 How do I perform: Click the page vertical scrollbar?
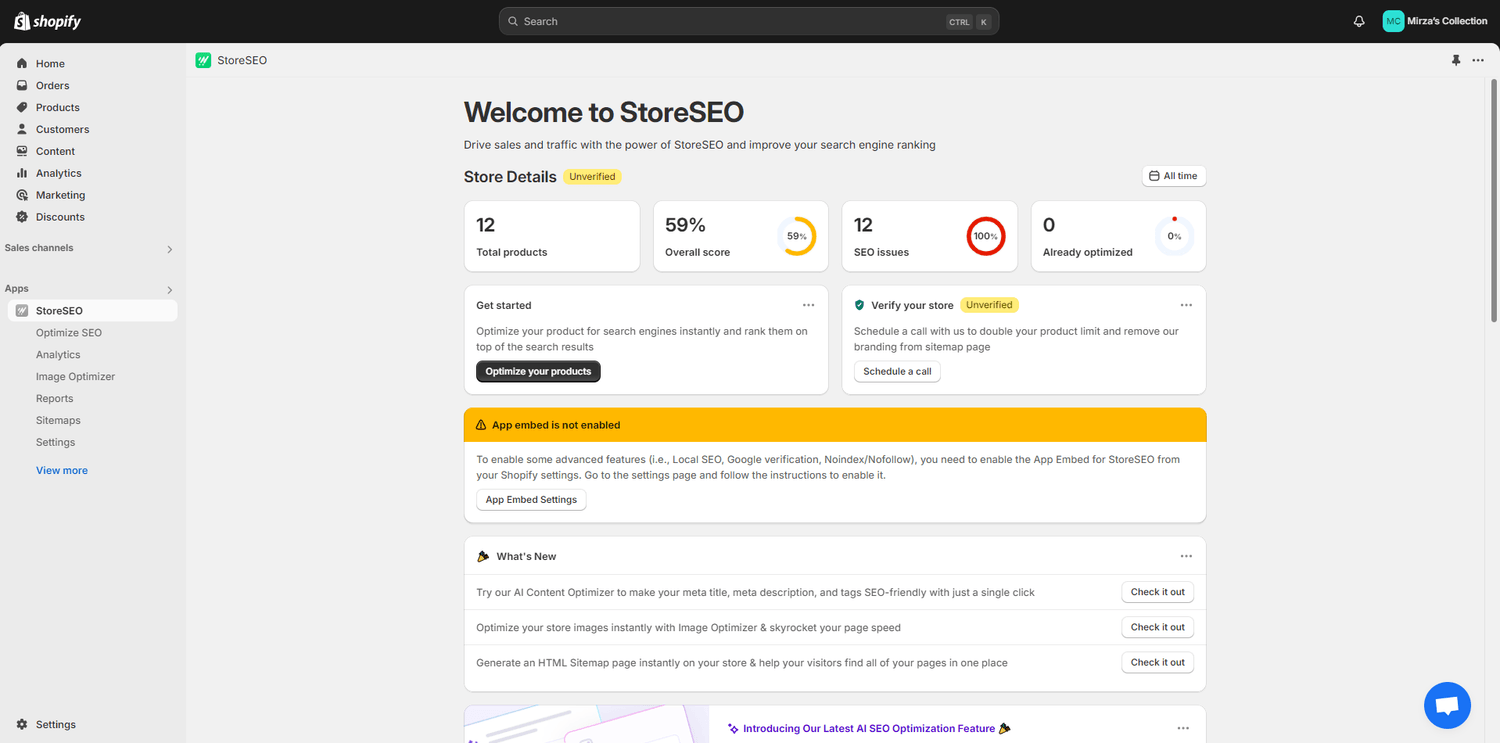point(1495,200)
